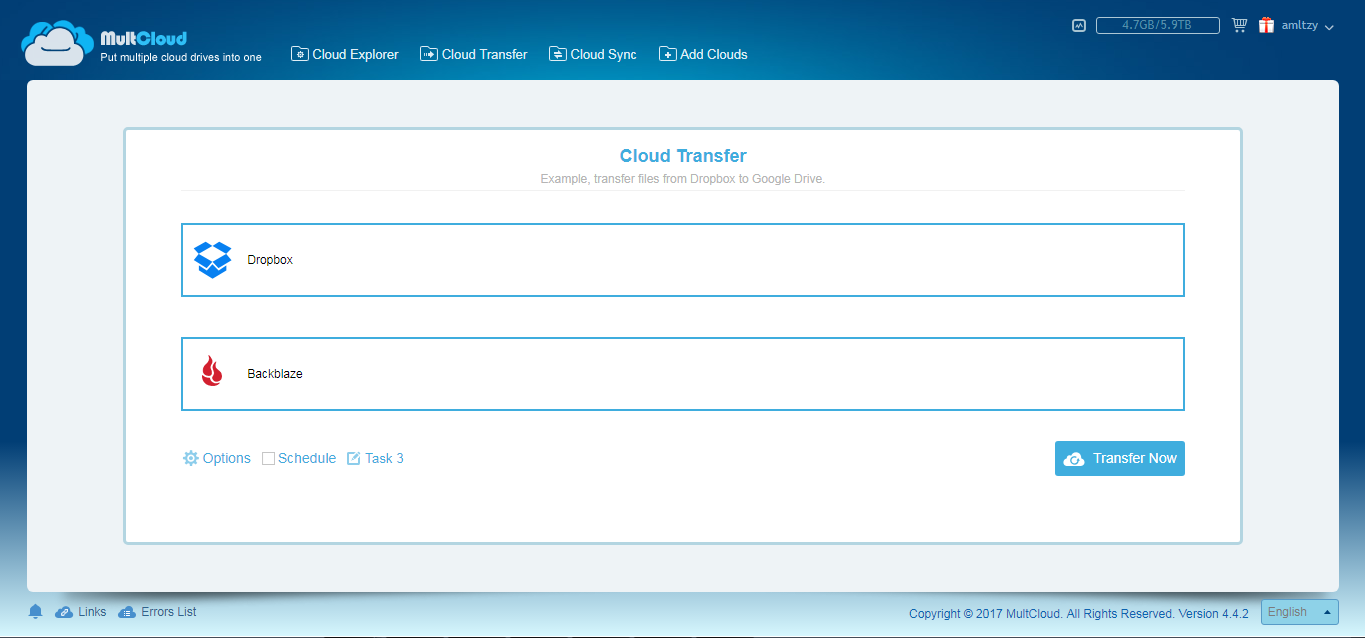Screen dimensions: 1365x638
Task: Open Cloud Explorer from the top navigation
Action: point(345,54)
